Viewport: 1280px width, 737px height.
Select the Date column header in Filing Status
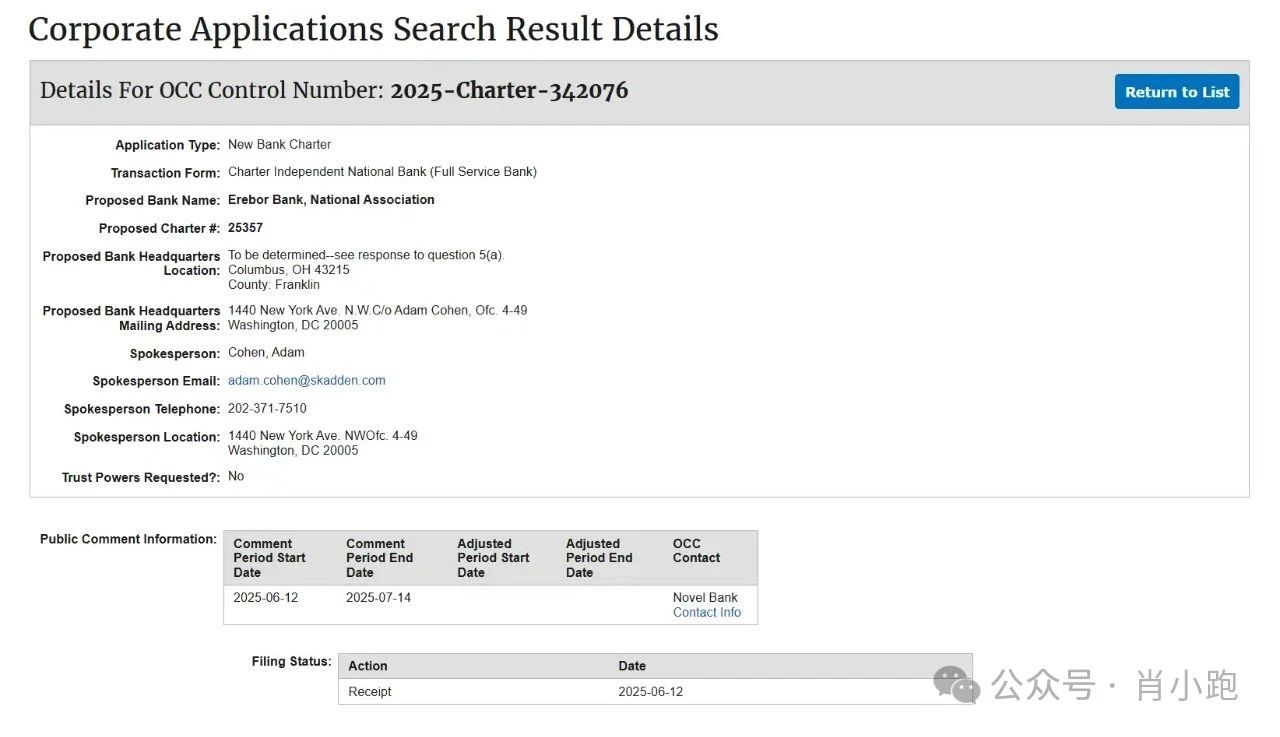632,666
